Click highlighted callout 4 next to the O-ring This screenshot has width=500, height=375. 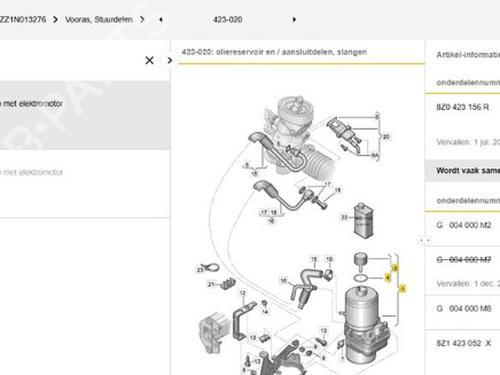[x=387, y=277]
